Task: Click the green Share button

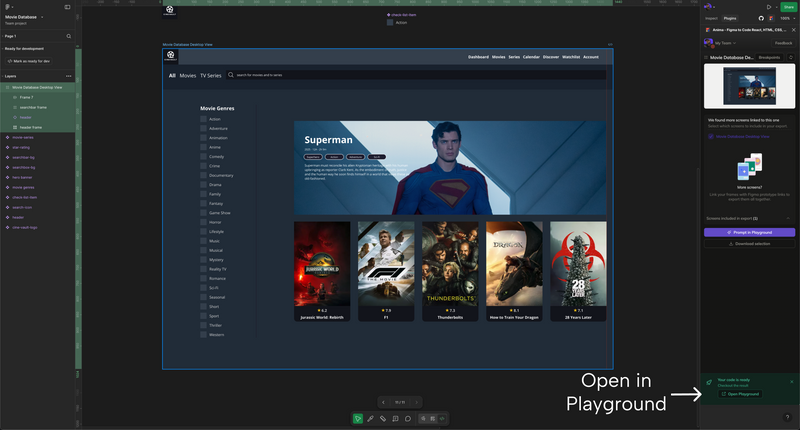Action: coord(788,7)
